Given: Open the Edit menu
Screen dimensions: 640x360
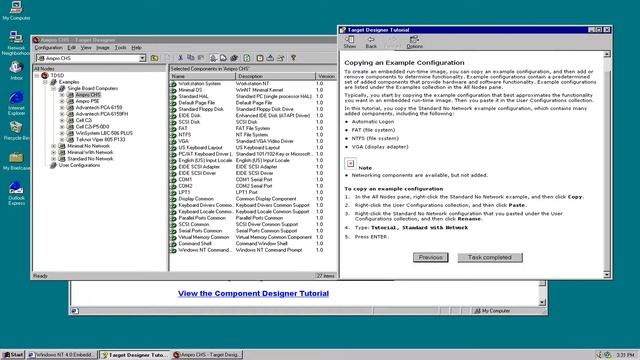Looking at the screenshot, I should pos(71,48).
